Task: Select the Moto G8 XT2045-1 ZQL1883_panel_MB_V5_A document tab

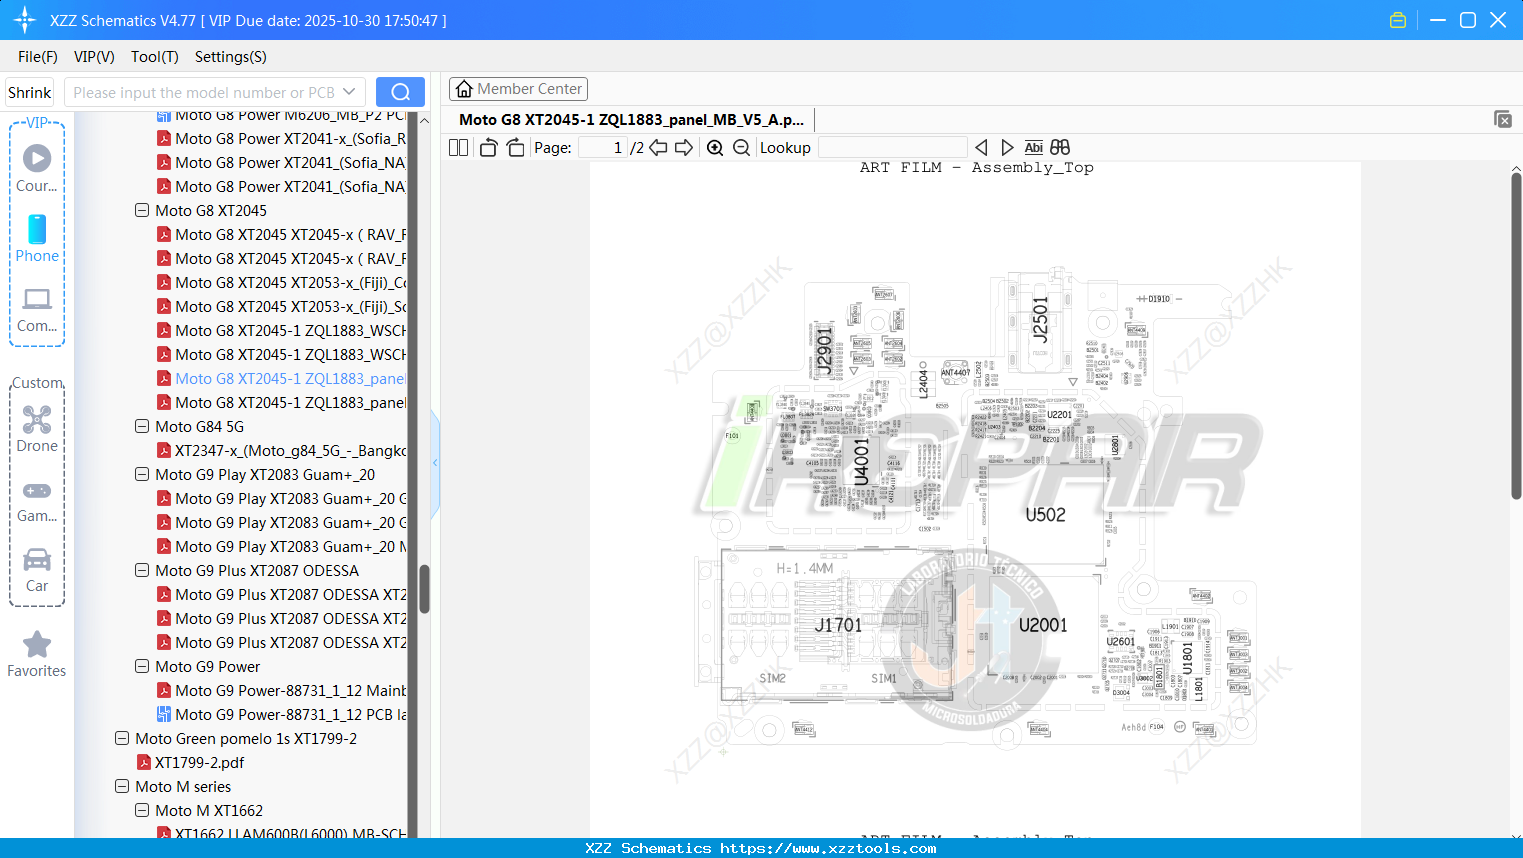Action: pyautogui.click(x=631, y=120)
